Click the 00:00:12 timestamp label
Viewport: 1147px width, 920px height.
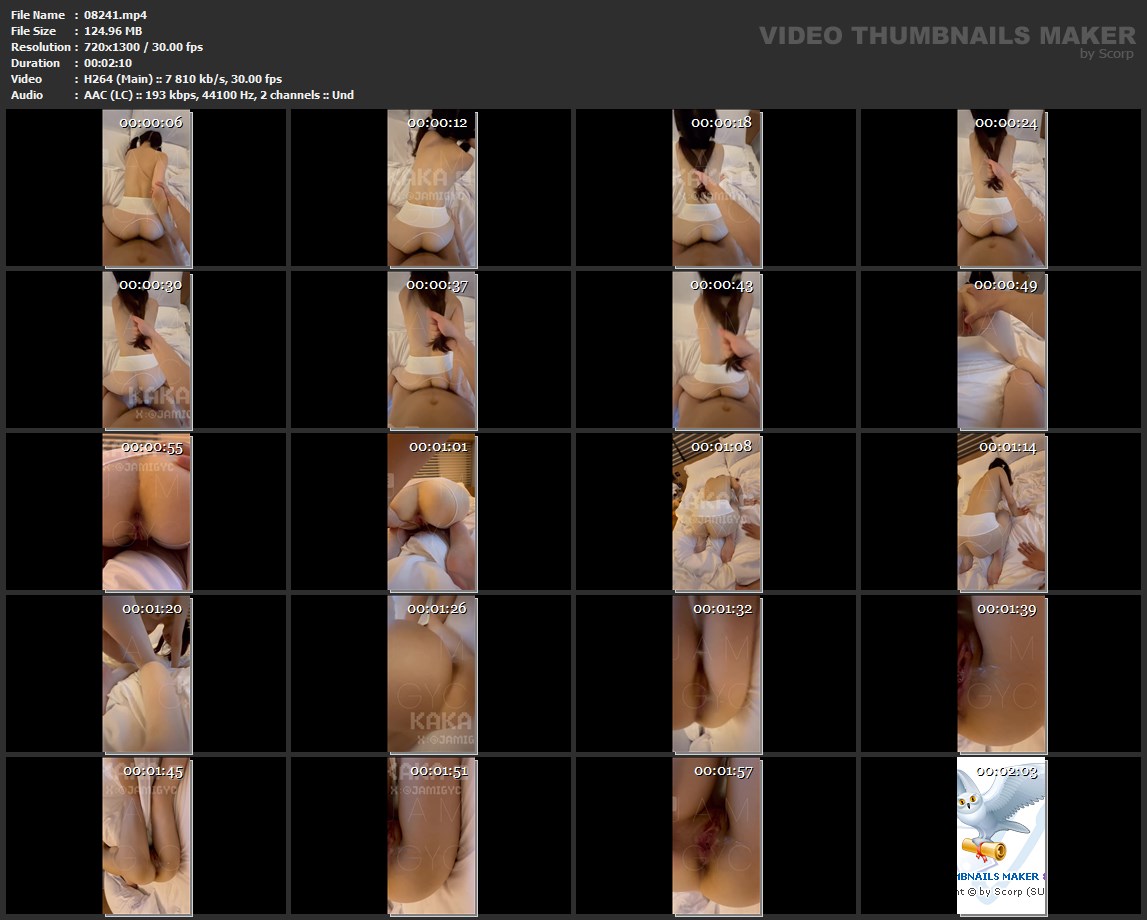pos(437,122)
